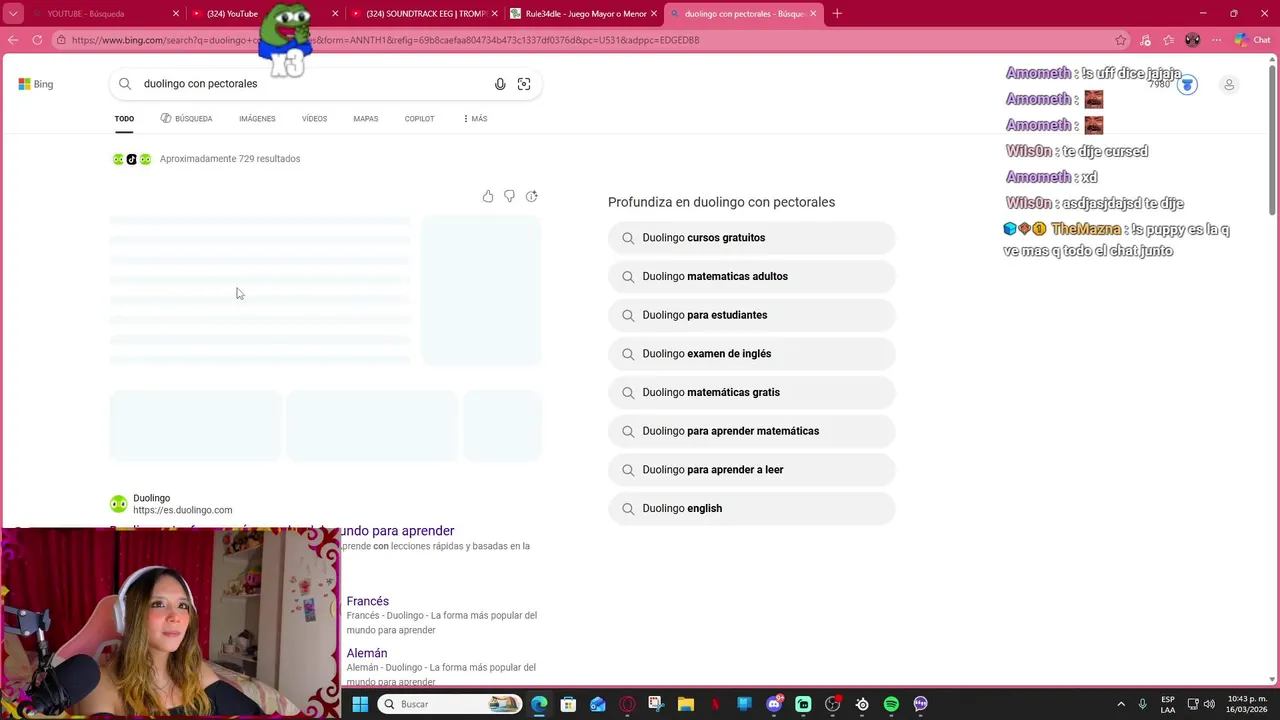This screenshot has width=1280, height=720.
Task: Open Snipping Tool from taskbar
Action: tap(656, 704)
